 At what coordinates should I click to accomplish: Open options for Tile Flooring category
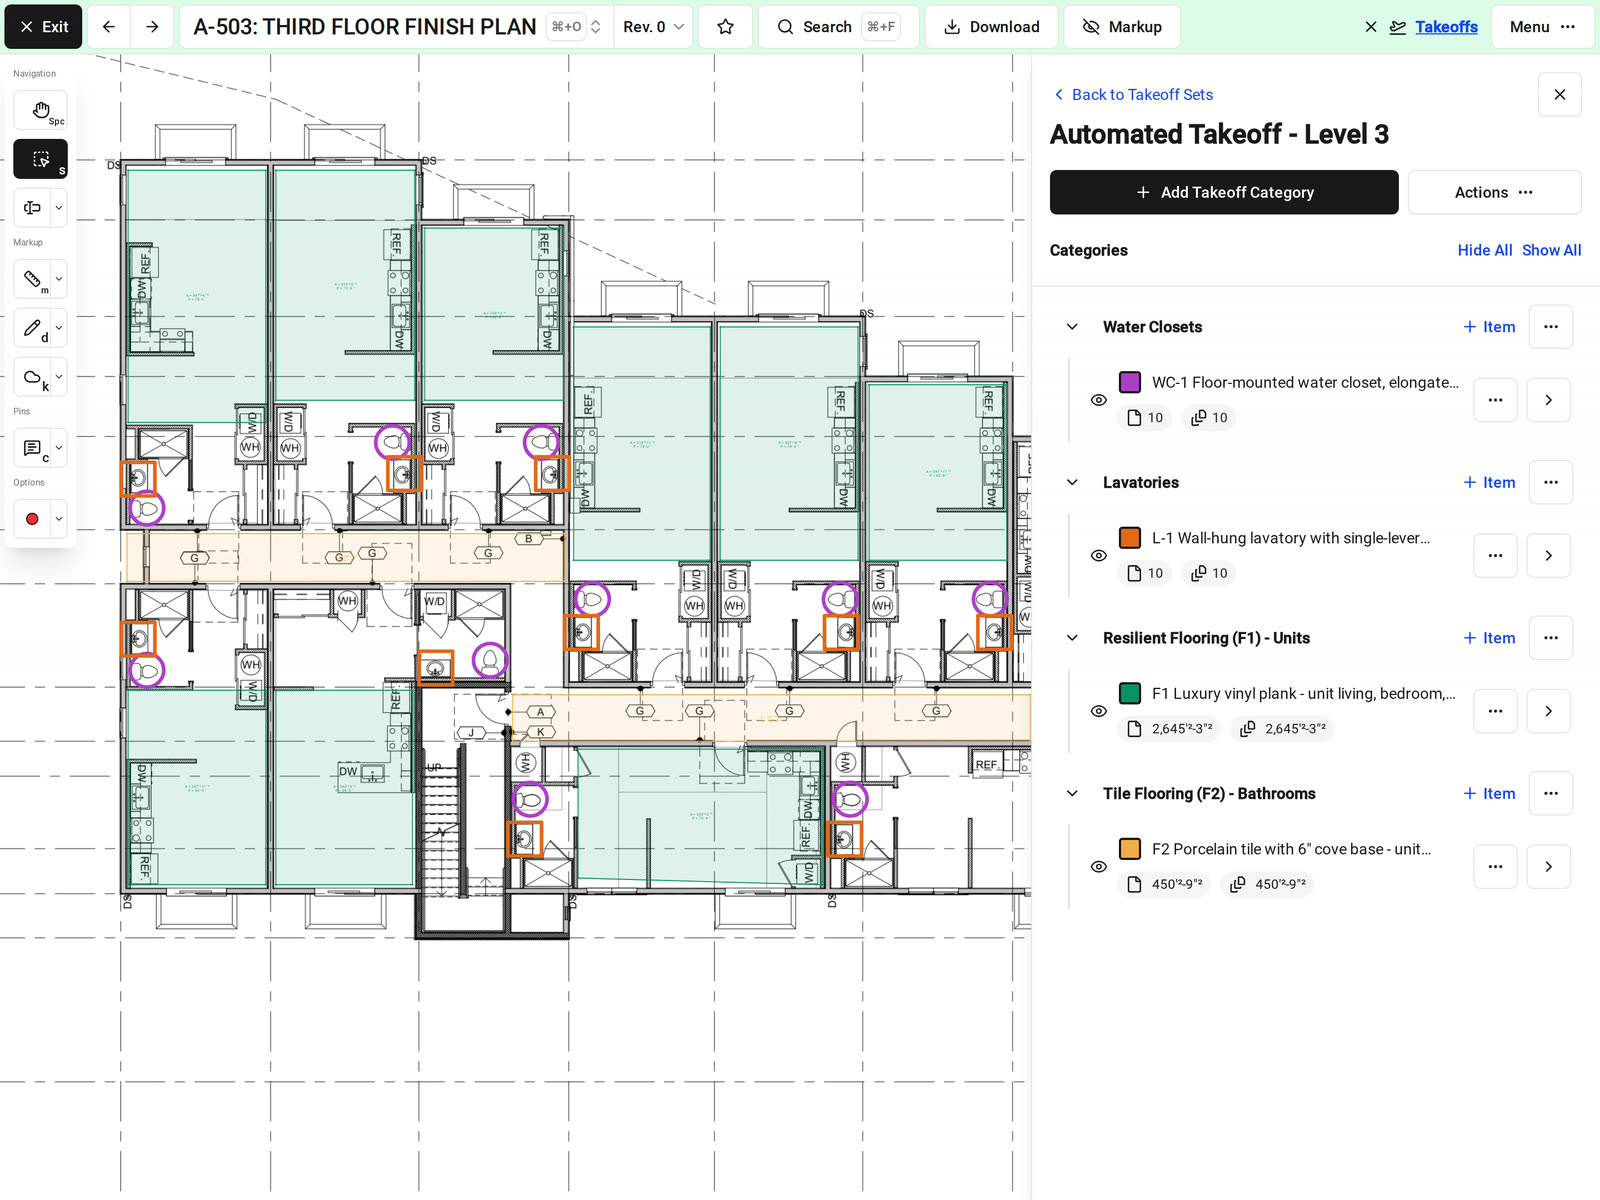coord(1551,793)
